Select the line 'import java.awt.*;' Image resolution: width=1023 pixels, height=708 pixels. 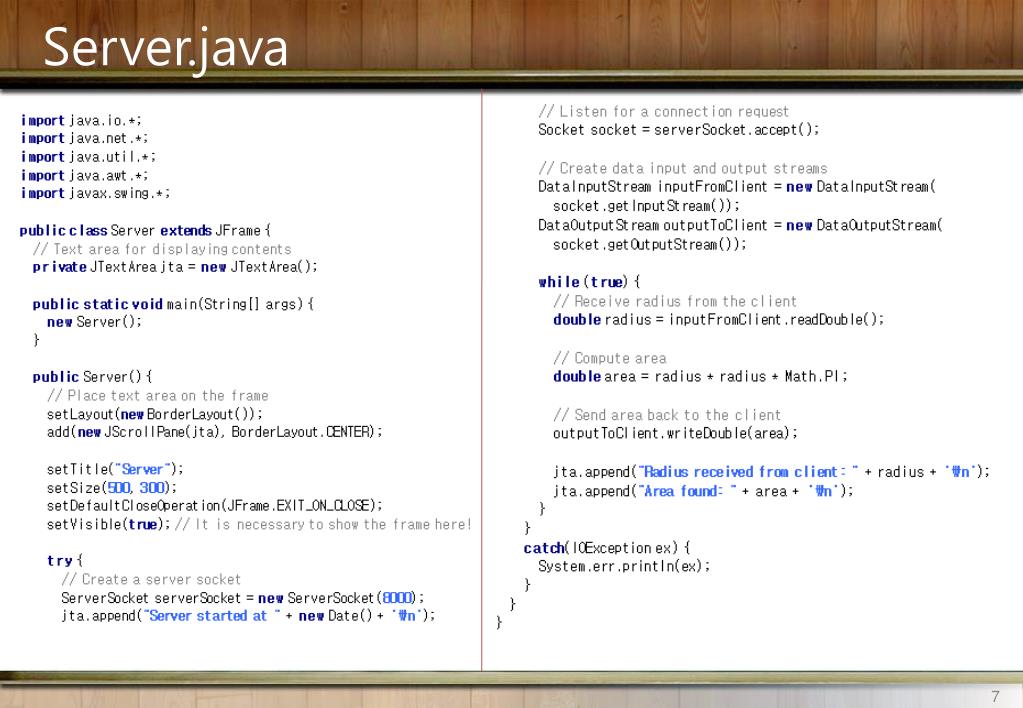click(84, 175)
